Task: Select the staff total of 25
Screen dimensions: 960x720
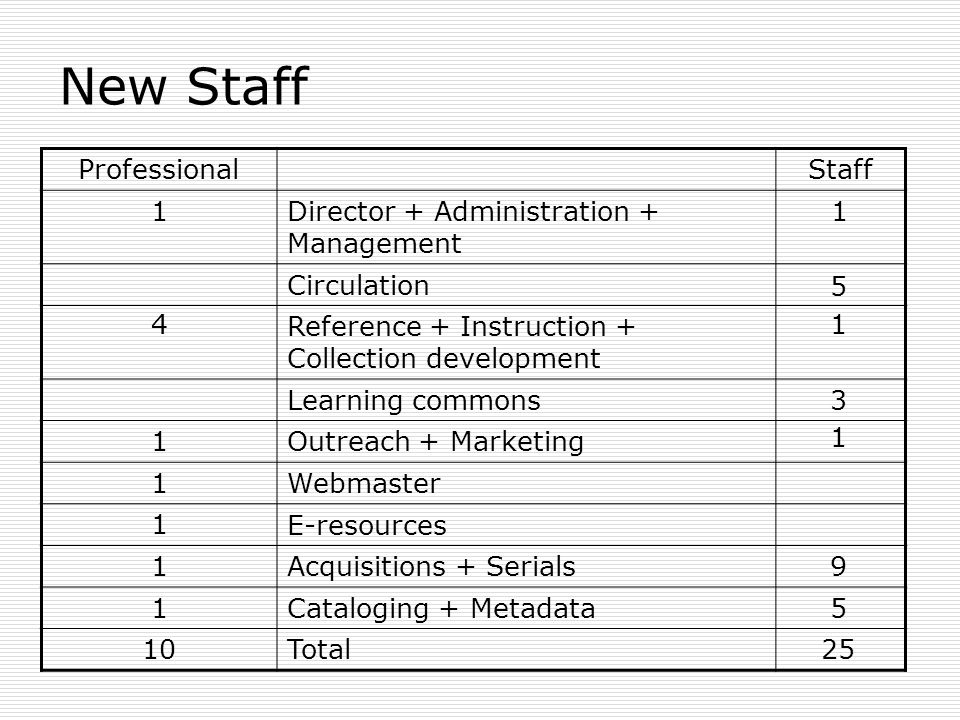Action: (838, 650)
